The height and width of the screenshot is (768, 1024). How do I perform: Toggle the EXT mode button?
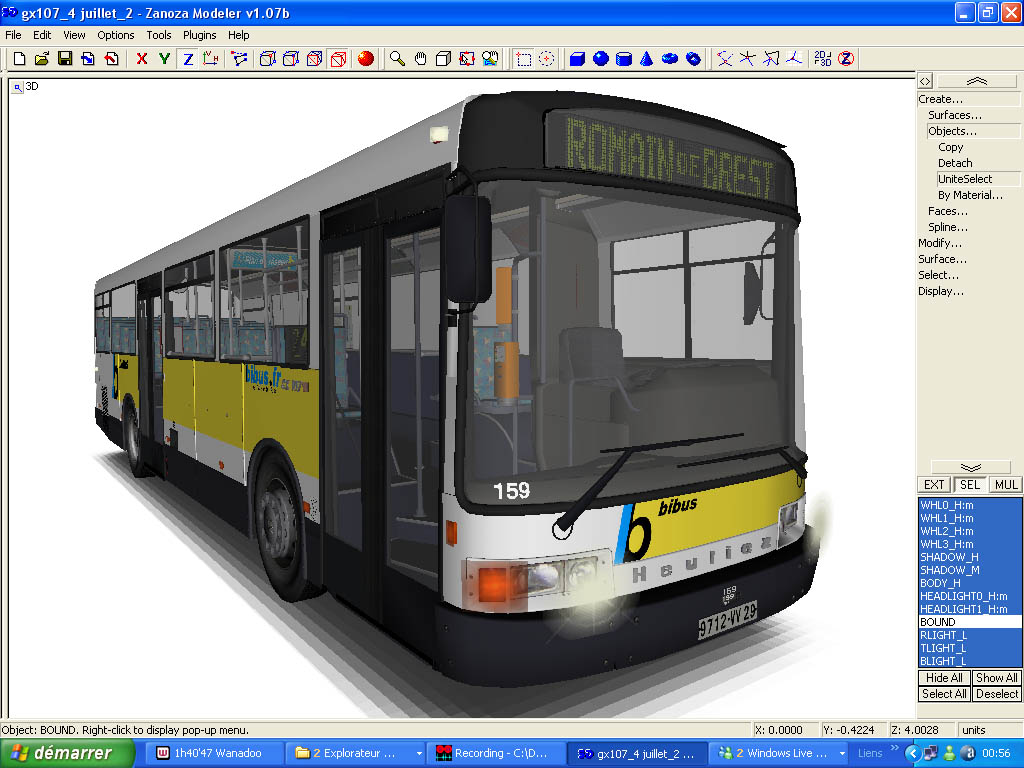point(934,485)
